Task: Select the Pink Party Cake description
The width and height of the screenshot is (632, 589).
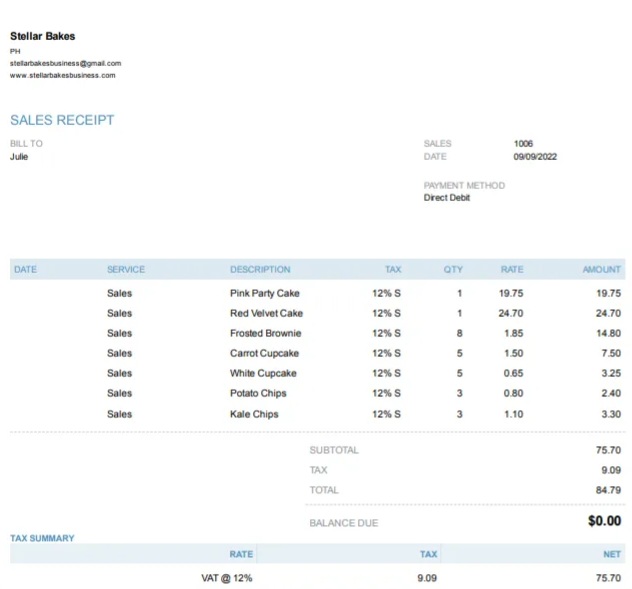Action: pyautogui.click(x=265, y=293)
